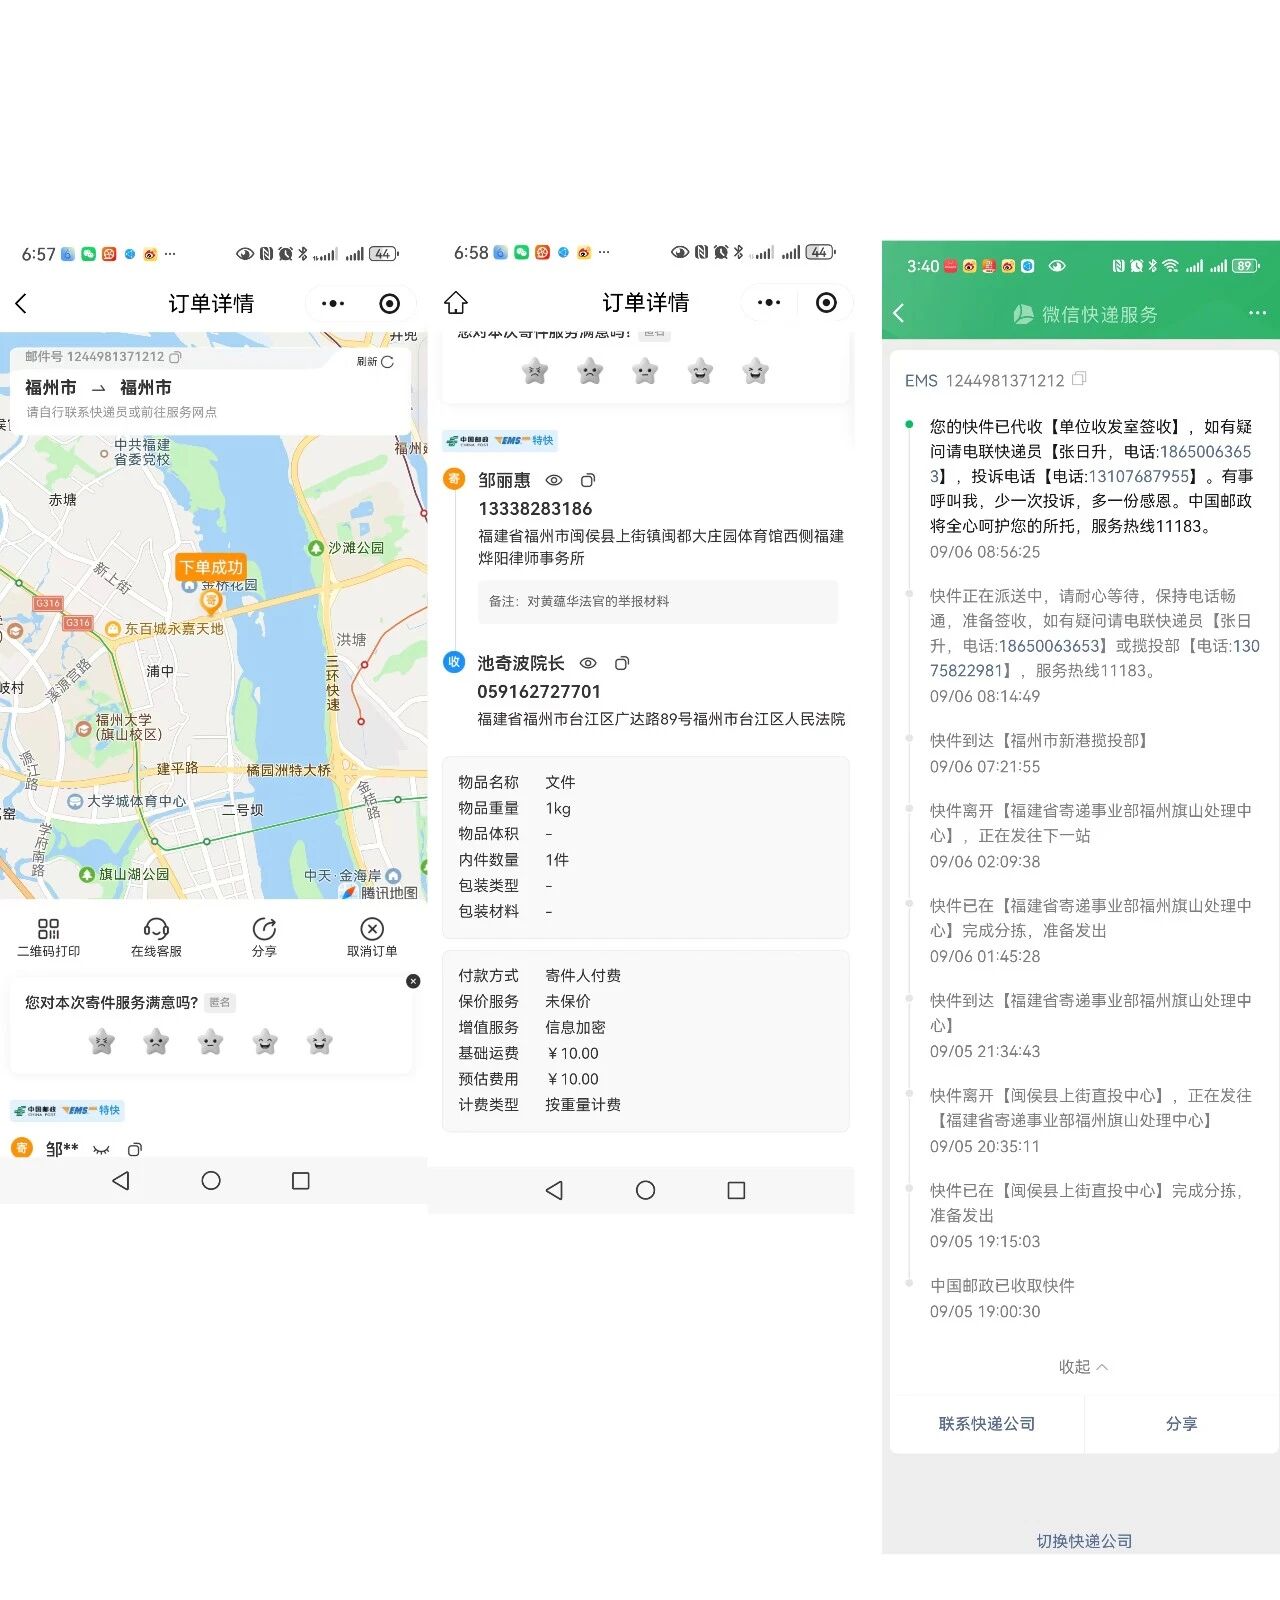Screen dimensions: 1280x1600
Task: Choose 取消订单 to cancel the order
Action: (x=372, y=938)
